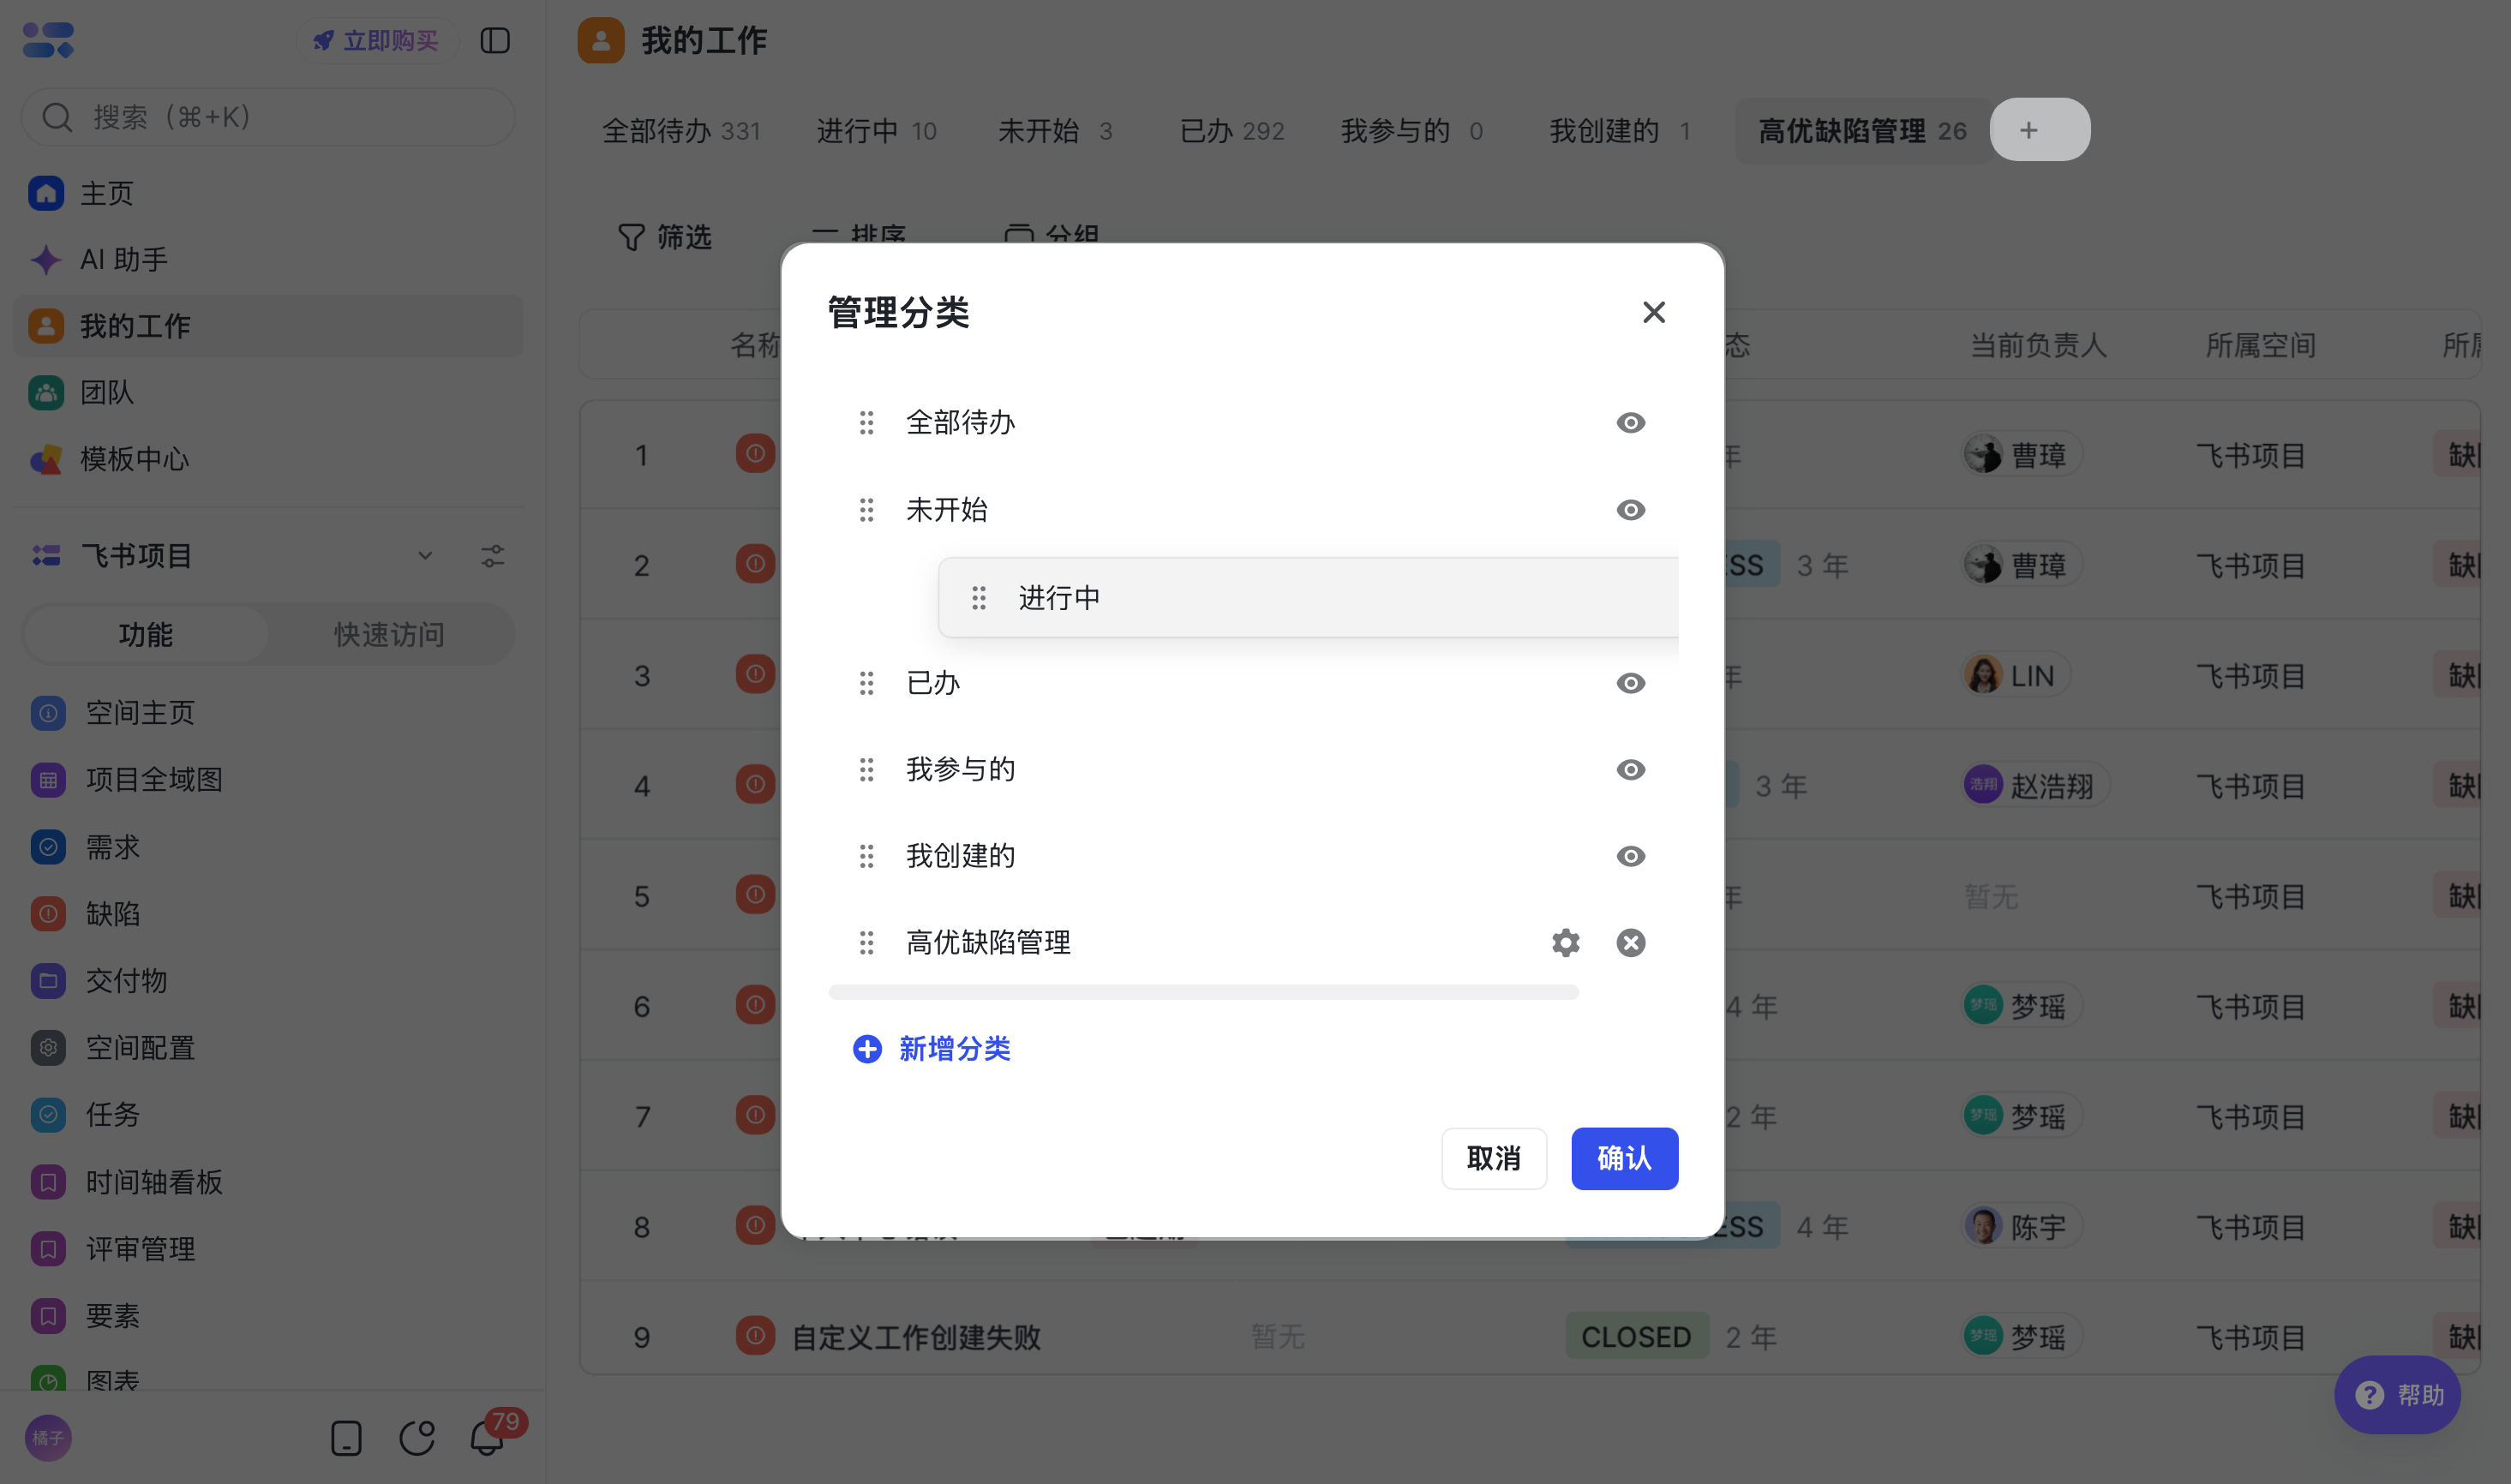
Task: Click 陈宇 assignee in row 8
Action: tap(2022, 1227)
